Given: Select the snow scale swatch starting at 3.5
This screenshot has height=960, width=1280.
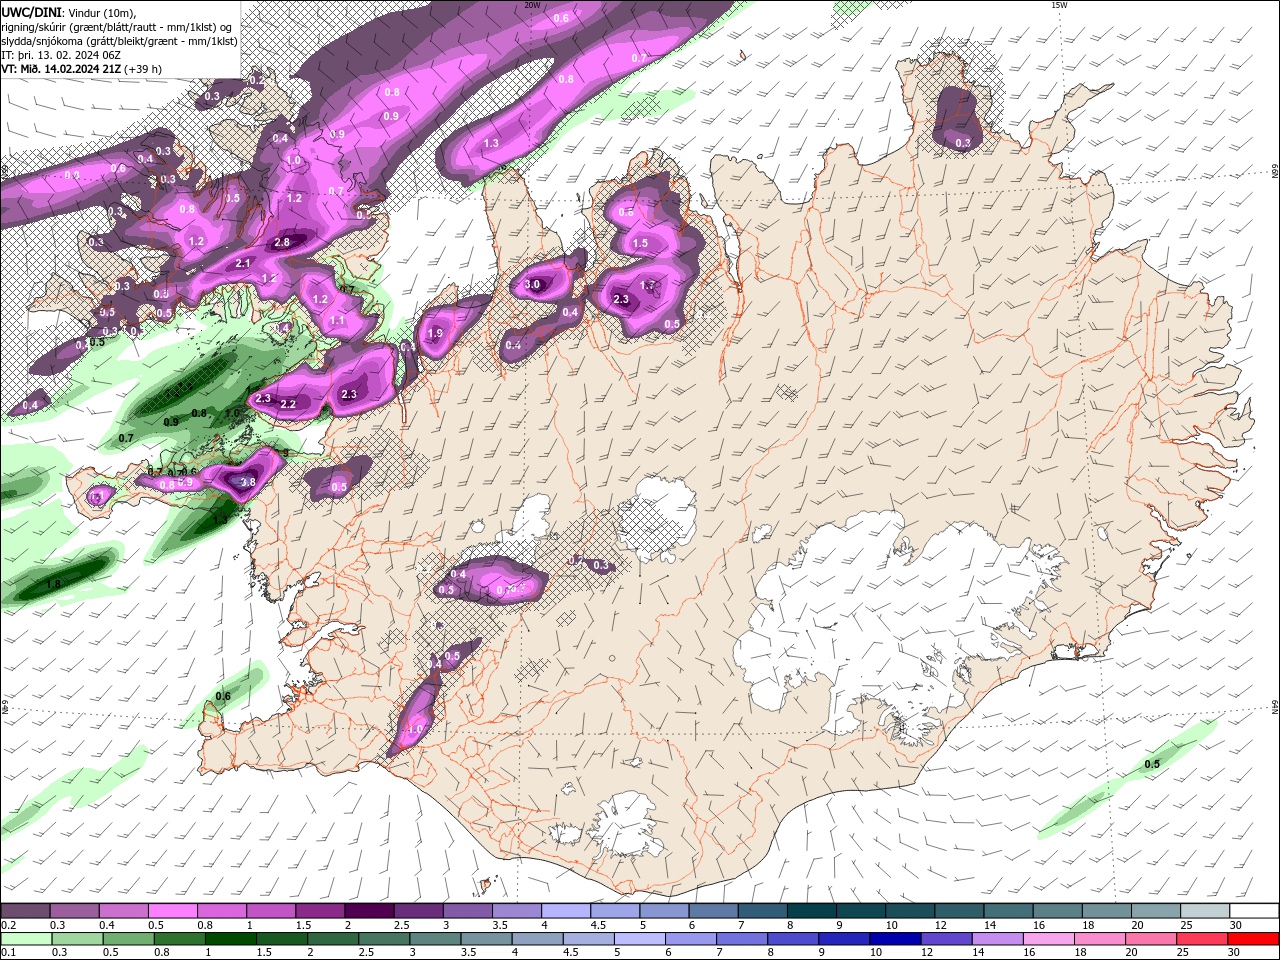Looking at the screenshot, I should click(x=517, y=911).
